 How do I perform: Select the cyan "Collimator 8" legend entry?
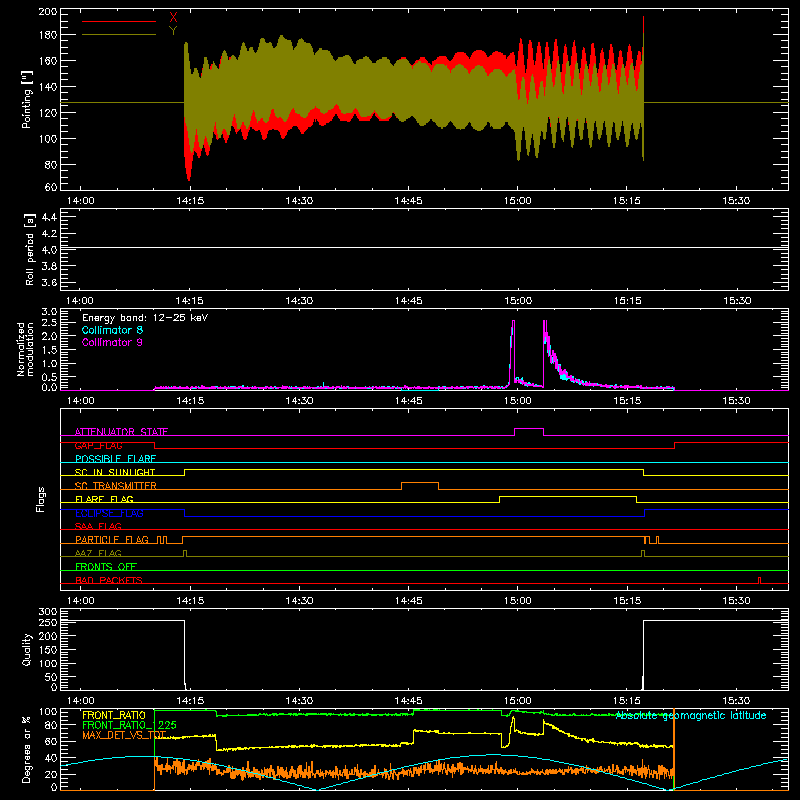click(x=112, y=330)
